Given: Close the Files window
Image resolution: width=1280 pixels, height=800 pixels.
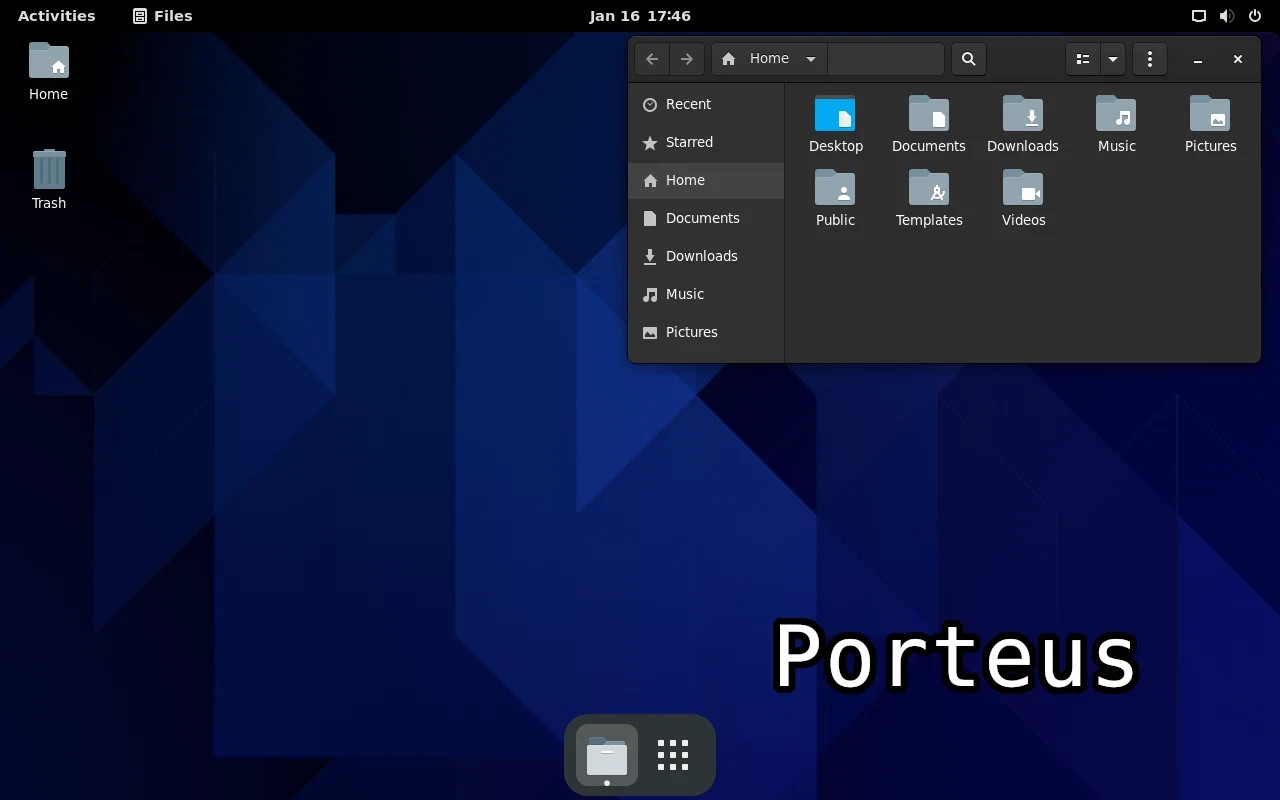Looking at the screenshot, I should tap(1238, 59).
